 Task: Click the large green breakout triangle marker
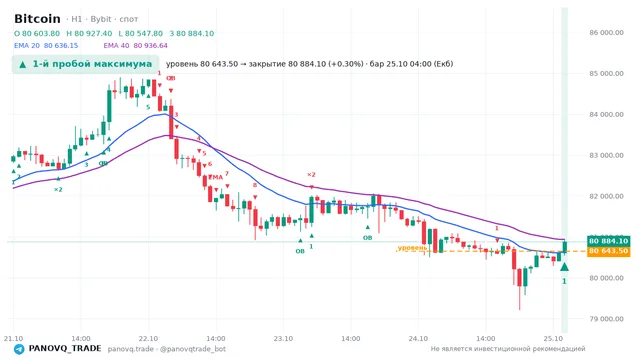pyautogui.click(x=564, y=267)
